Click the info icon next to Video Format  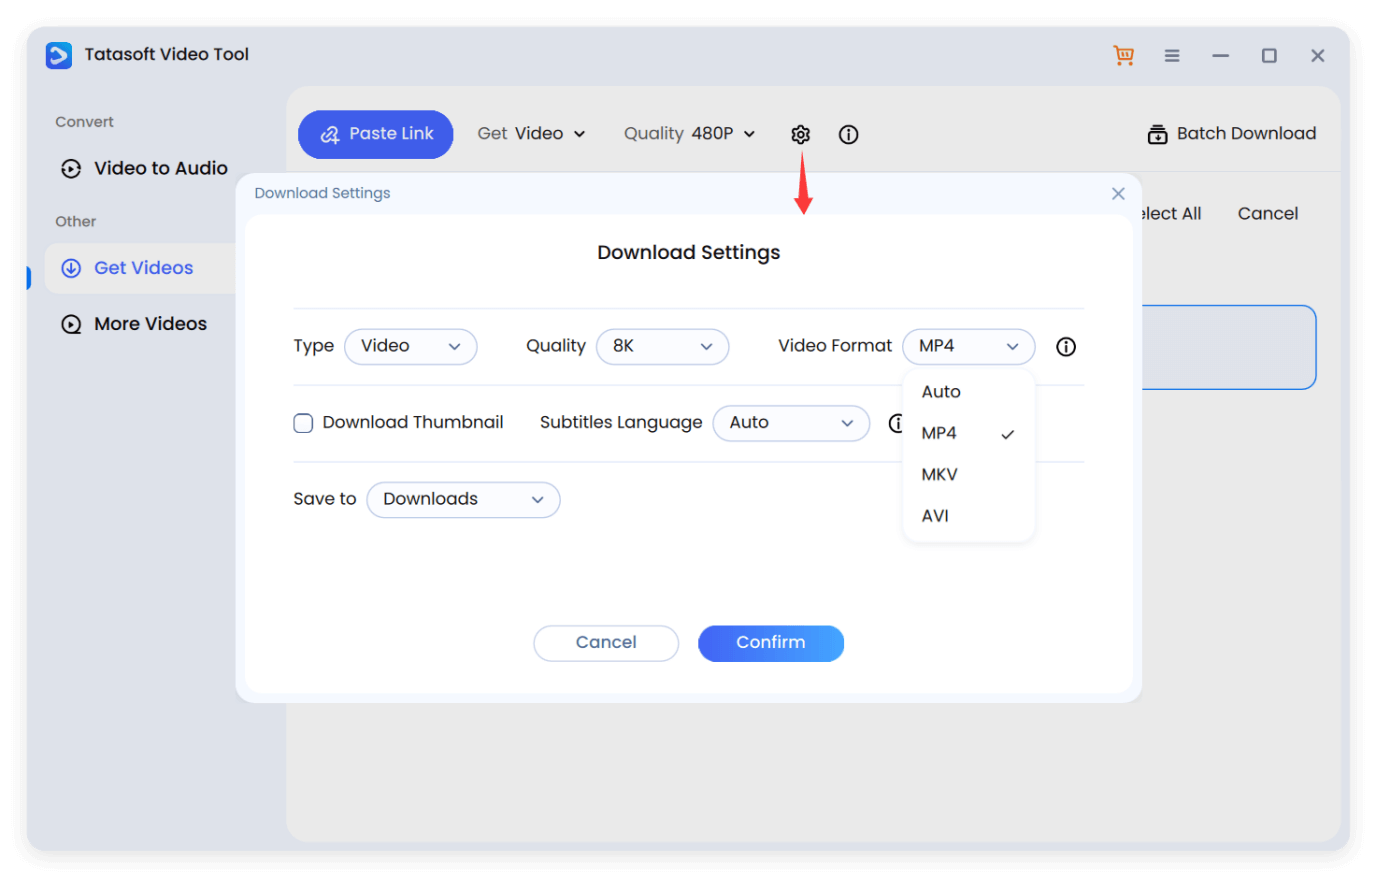click(x=1065, y=346)
